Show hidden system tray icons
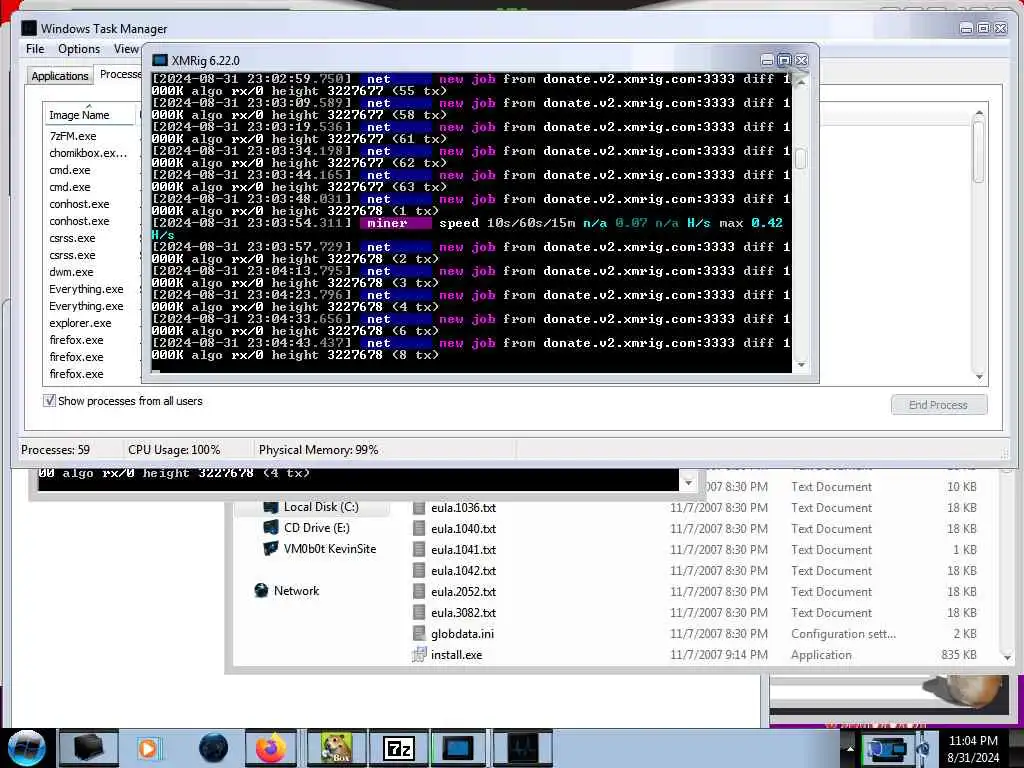Image resolution: width=1024 pixels, height=768 pixels. [850, 749]
